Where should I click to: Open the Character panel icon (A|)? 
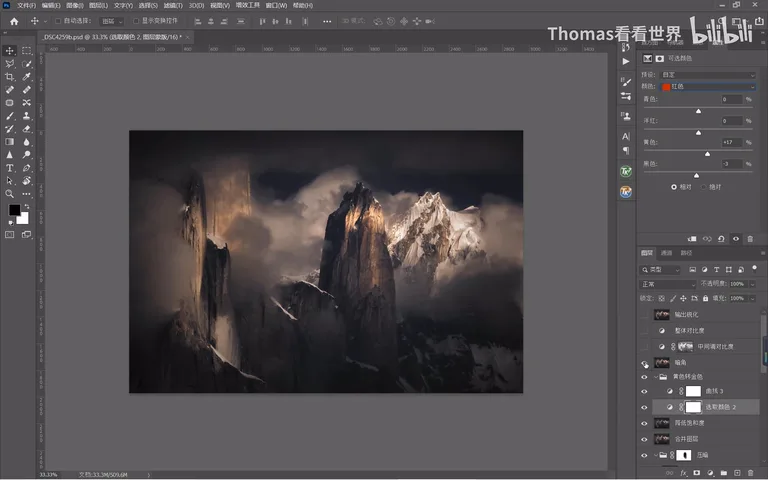point(625,136)
